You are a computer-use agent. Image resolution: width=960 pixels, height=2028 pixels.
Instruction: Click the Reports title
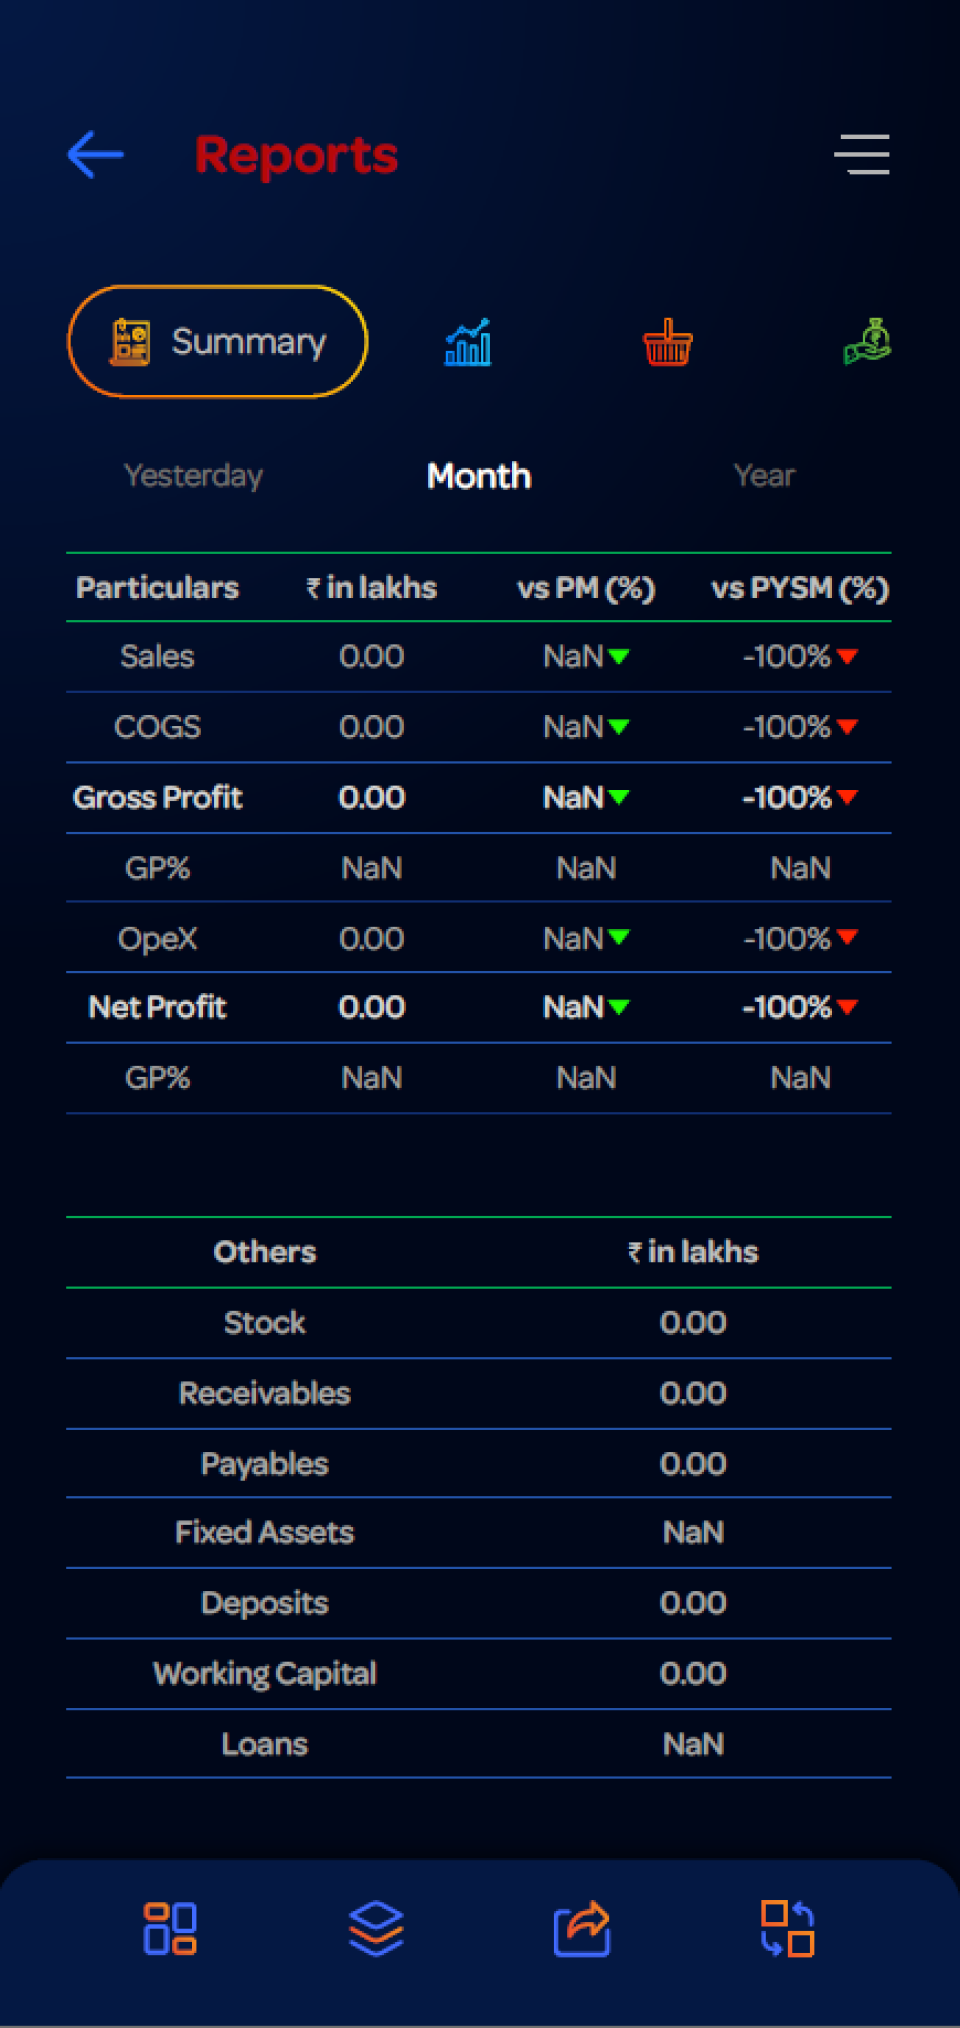tap(297, 154)
